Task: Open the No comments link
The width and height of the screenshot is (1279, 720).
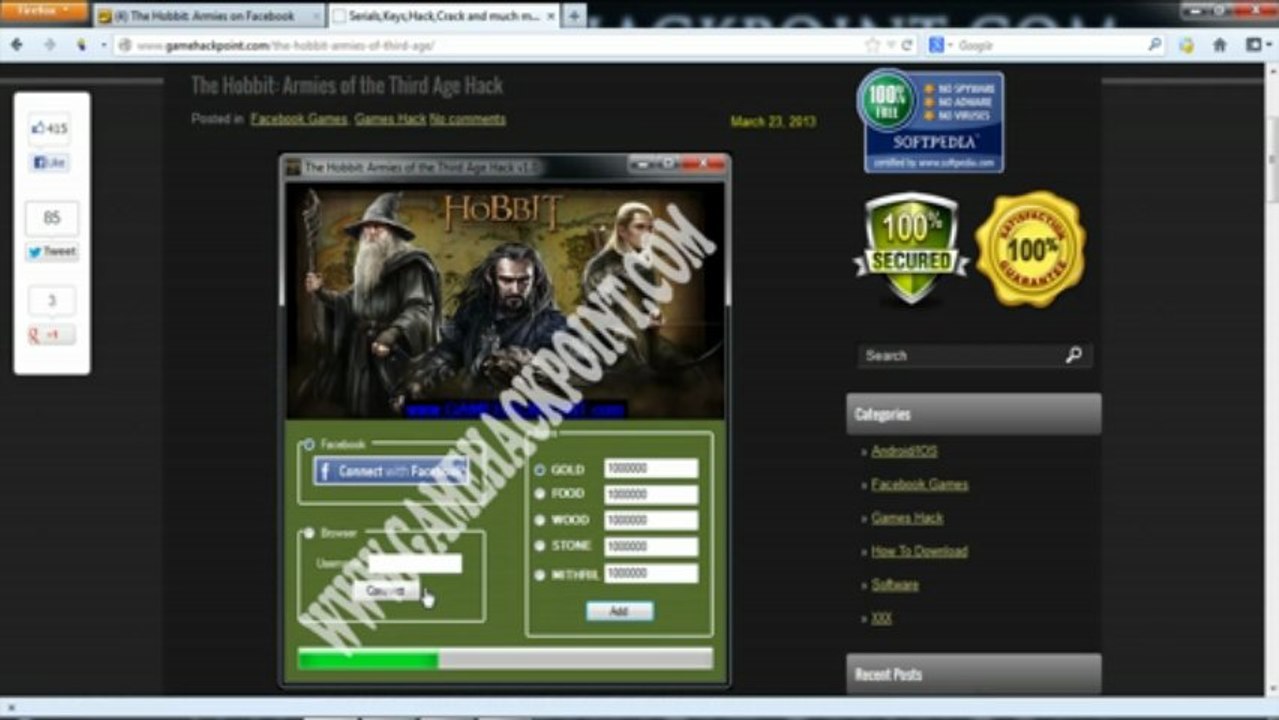Action: (467, 119)
